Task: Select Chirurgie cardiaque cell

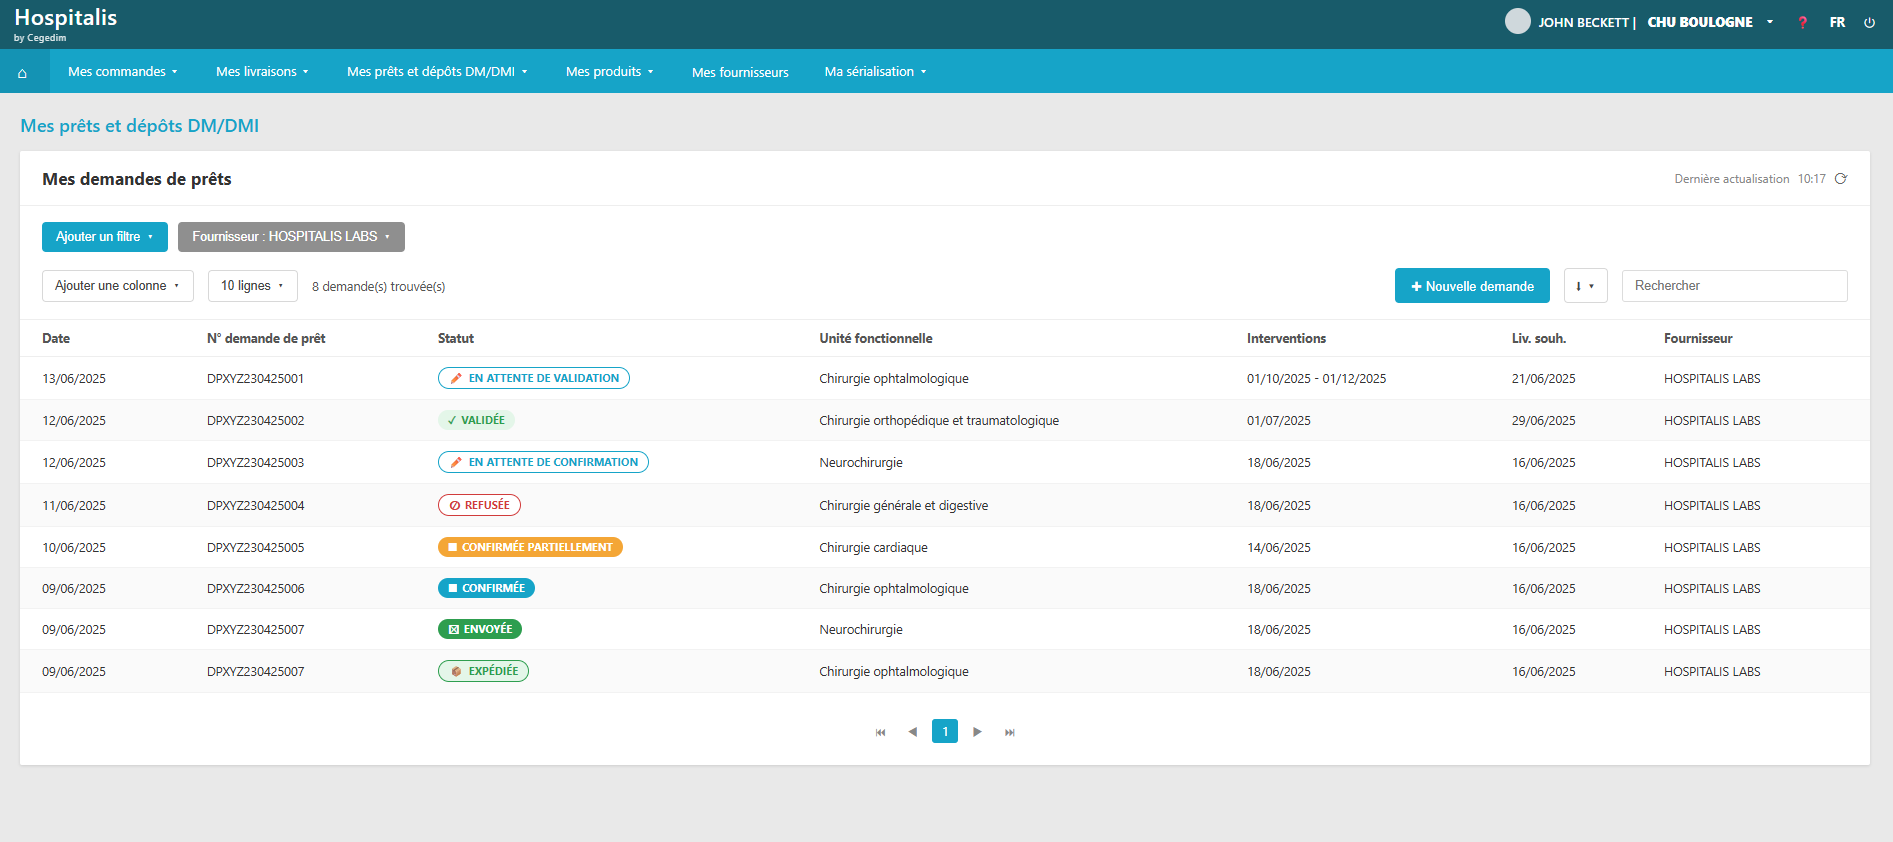Action: [x=873, y=548]
